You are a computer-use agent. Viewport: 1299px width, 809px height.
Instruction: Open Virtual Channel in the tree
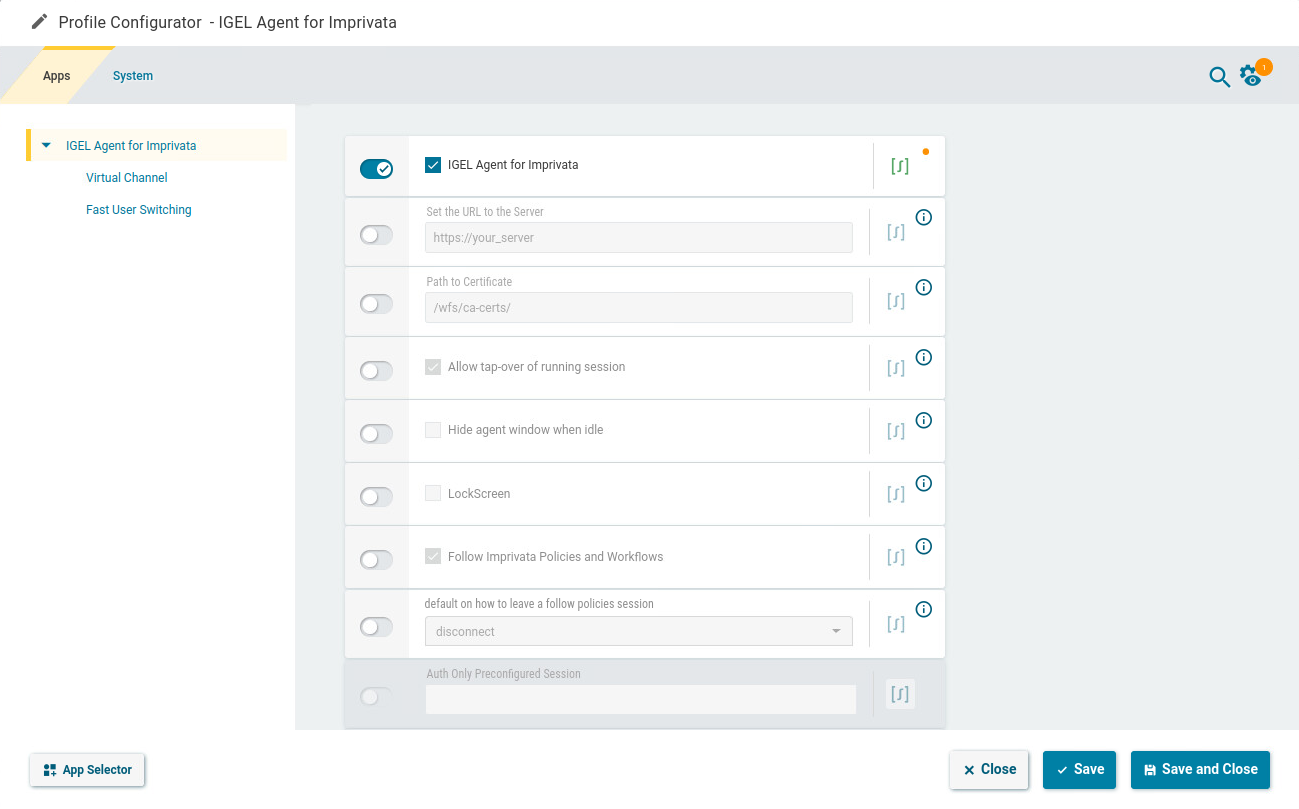[127, 178]
